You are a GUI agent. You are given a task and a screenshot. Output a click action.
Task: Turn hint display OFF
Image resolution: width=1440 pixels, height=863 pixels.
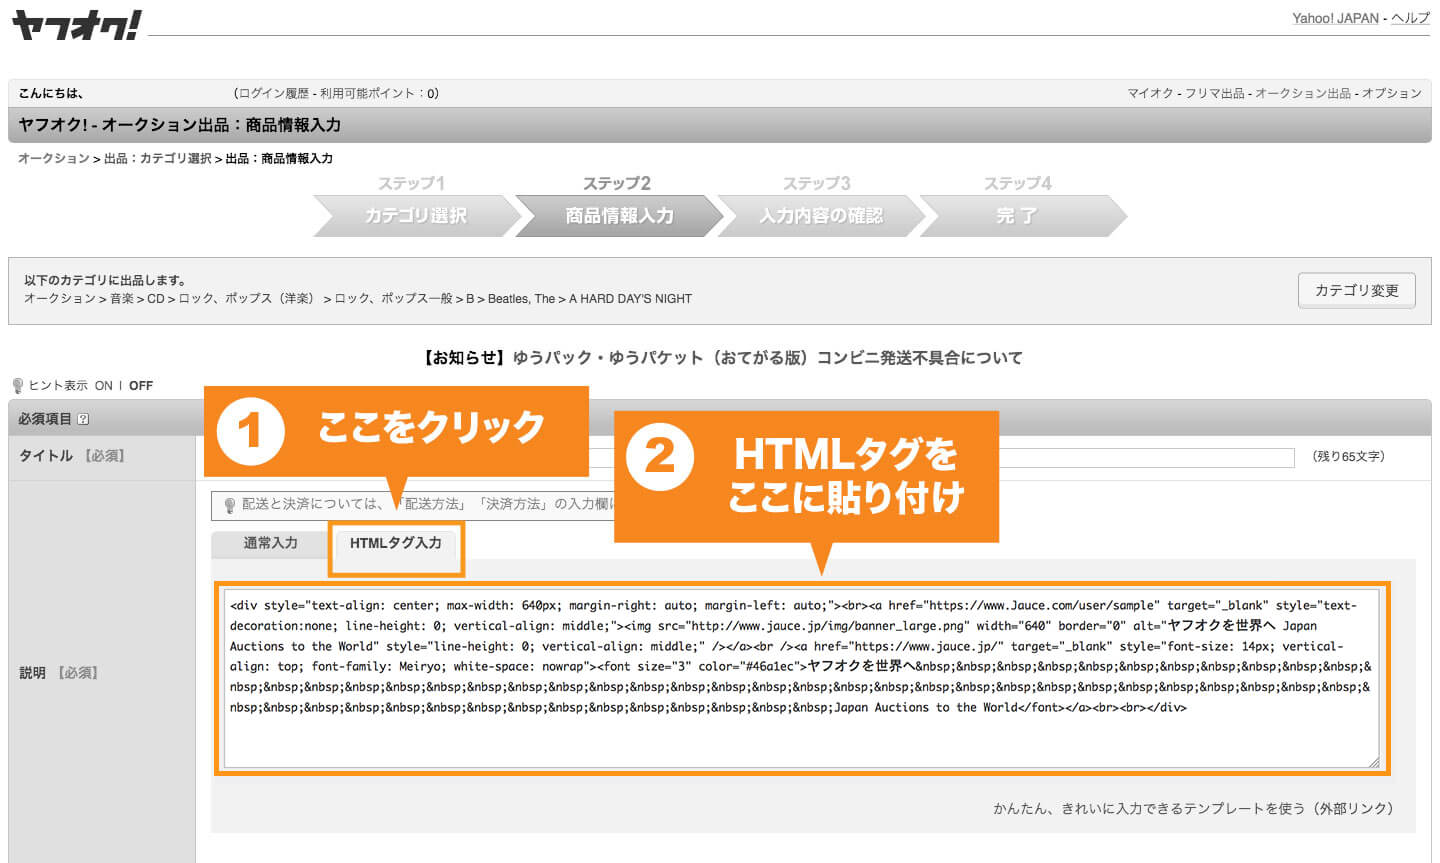point(141,385)
